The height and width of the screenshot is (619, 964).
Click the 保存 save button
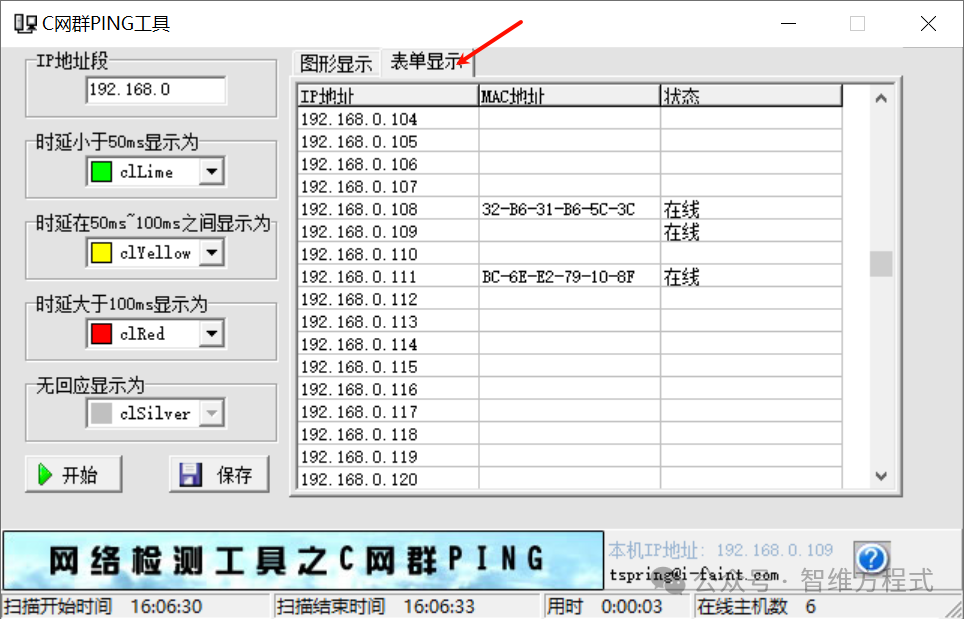(219, 475)
